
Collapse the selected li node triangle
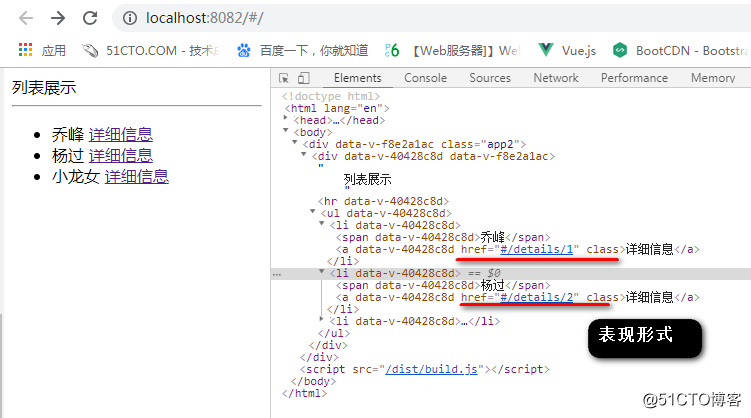pos(322,271)
